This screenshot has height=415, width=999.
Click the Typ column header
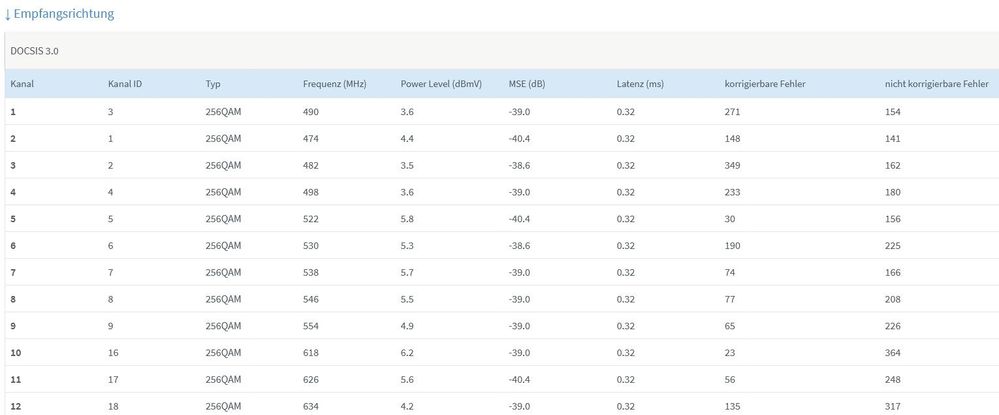[x=213, y=84]
